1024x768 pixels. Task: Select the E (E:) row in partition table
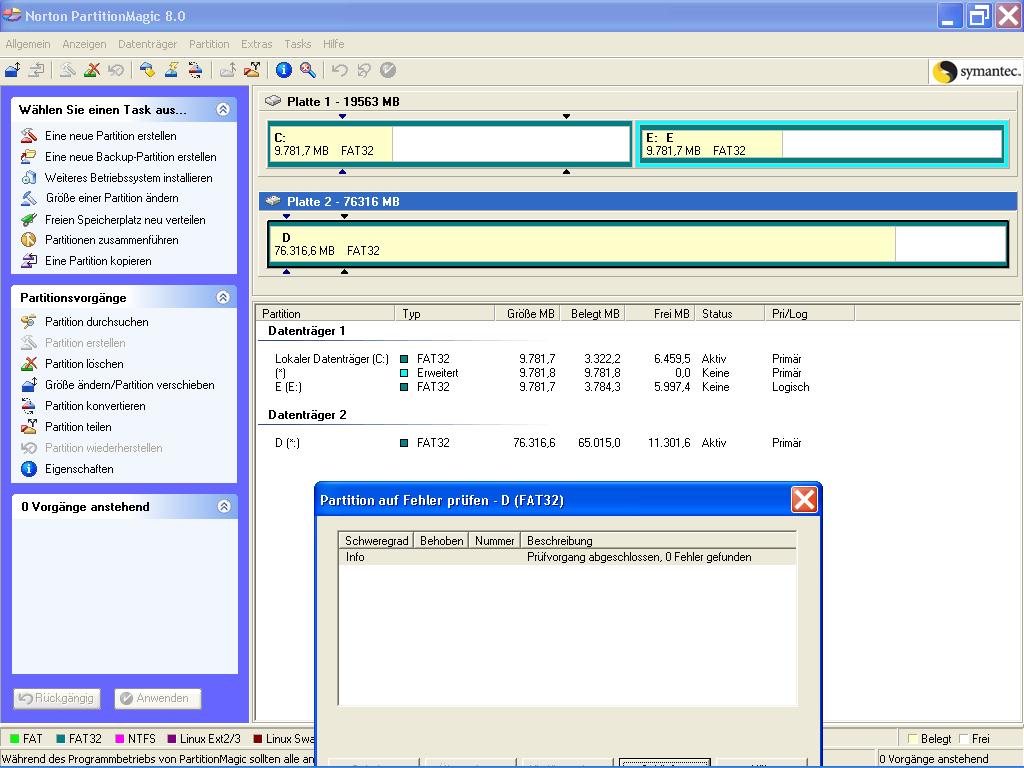point(542,387)
